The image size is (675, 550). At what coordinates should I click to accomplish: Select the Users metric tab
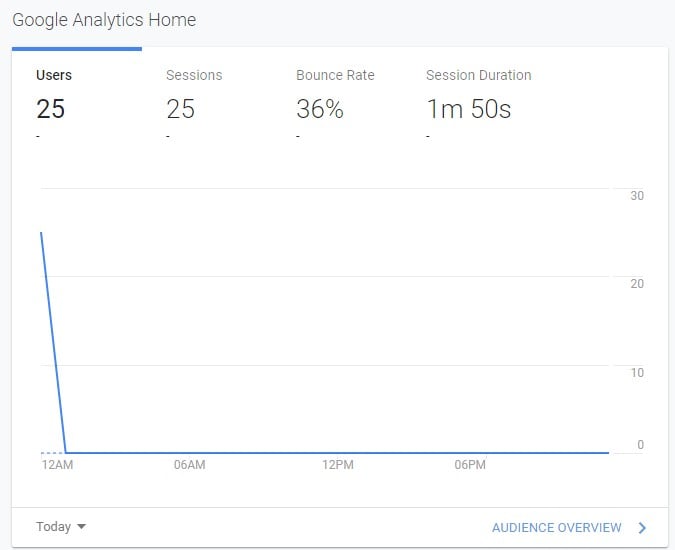tap(54, 75)
